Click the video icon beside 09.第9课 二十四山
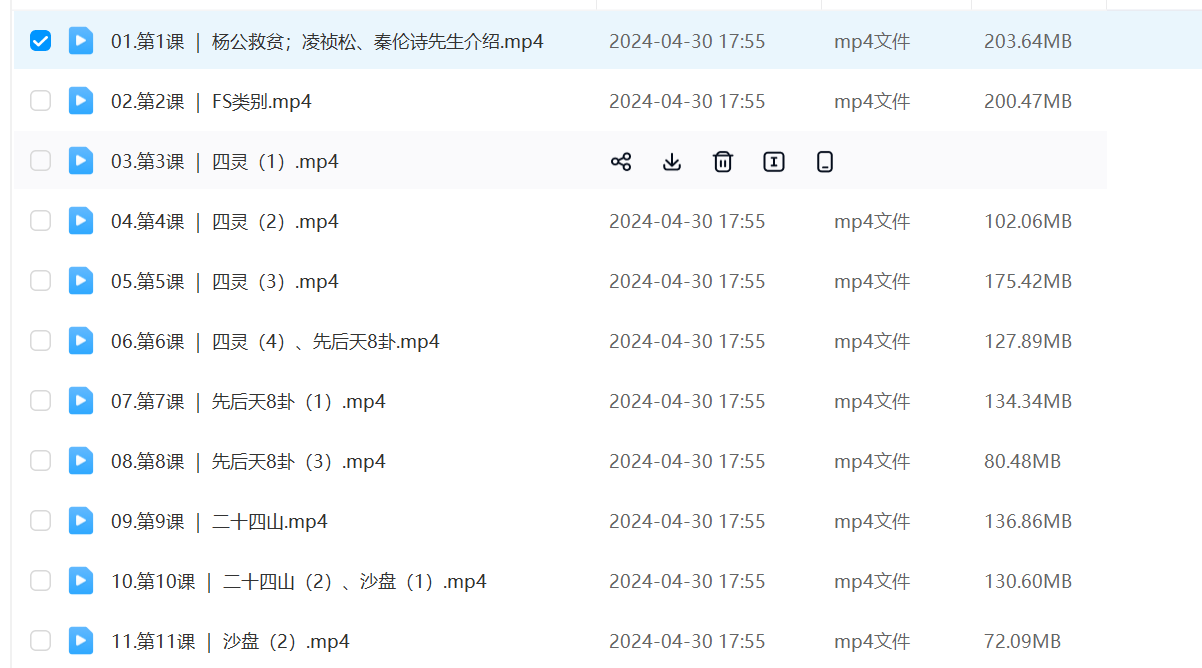The width and height of the screenshot is (1202, 668). click(x=81, y=521)
